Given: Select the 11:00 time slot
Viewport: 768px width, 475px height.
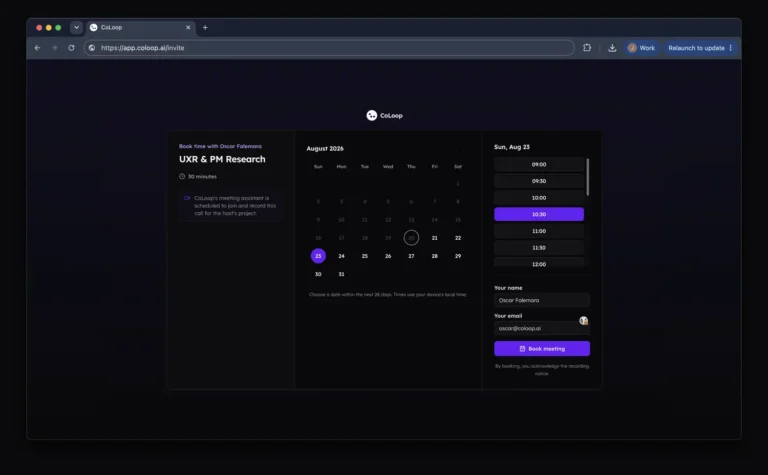Looking at the screenshot, I should click(x=539, y=231).
